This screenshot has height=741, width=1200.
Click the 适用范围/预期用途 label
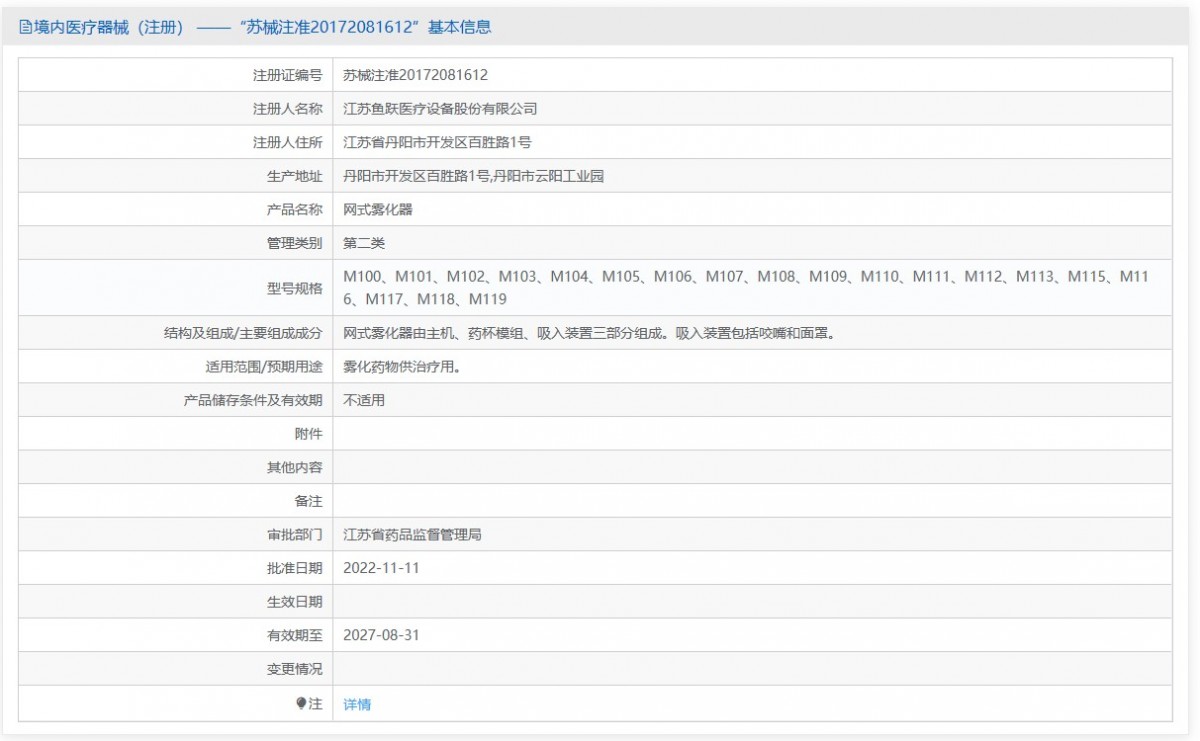264,367
